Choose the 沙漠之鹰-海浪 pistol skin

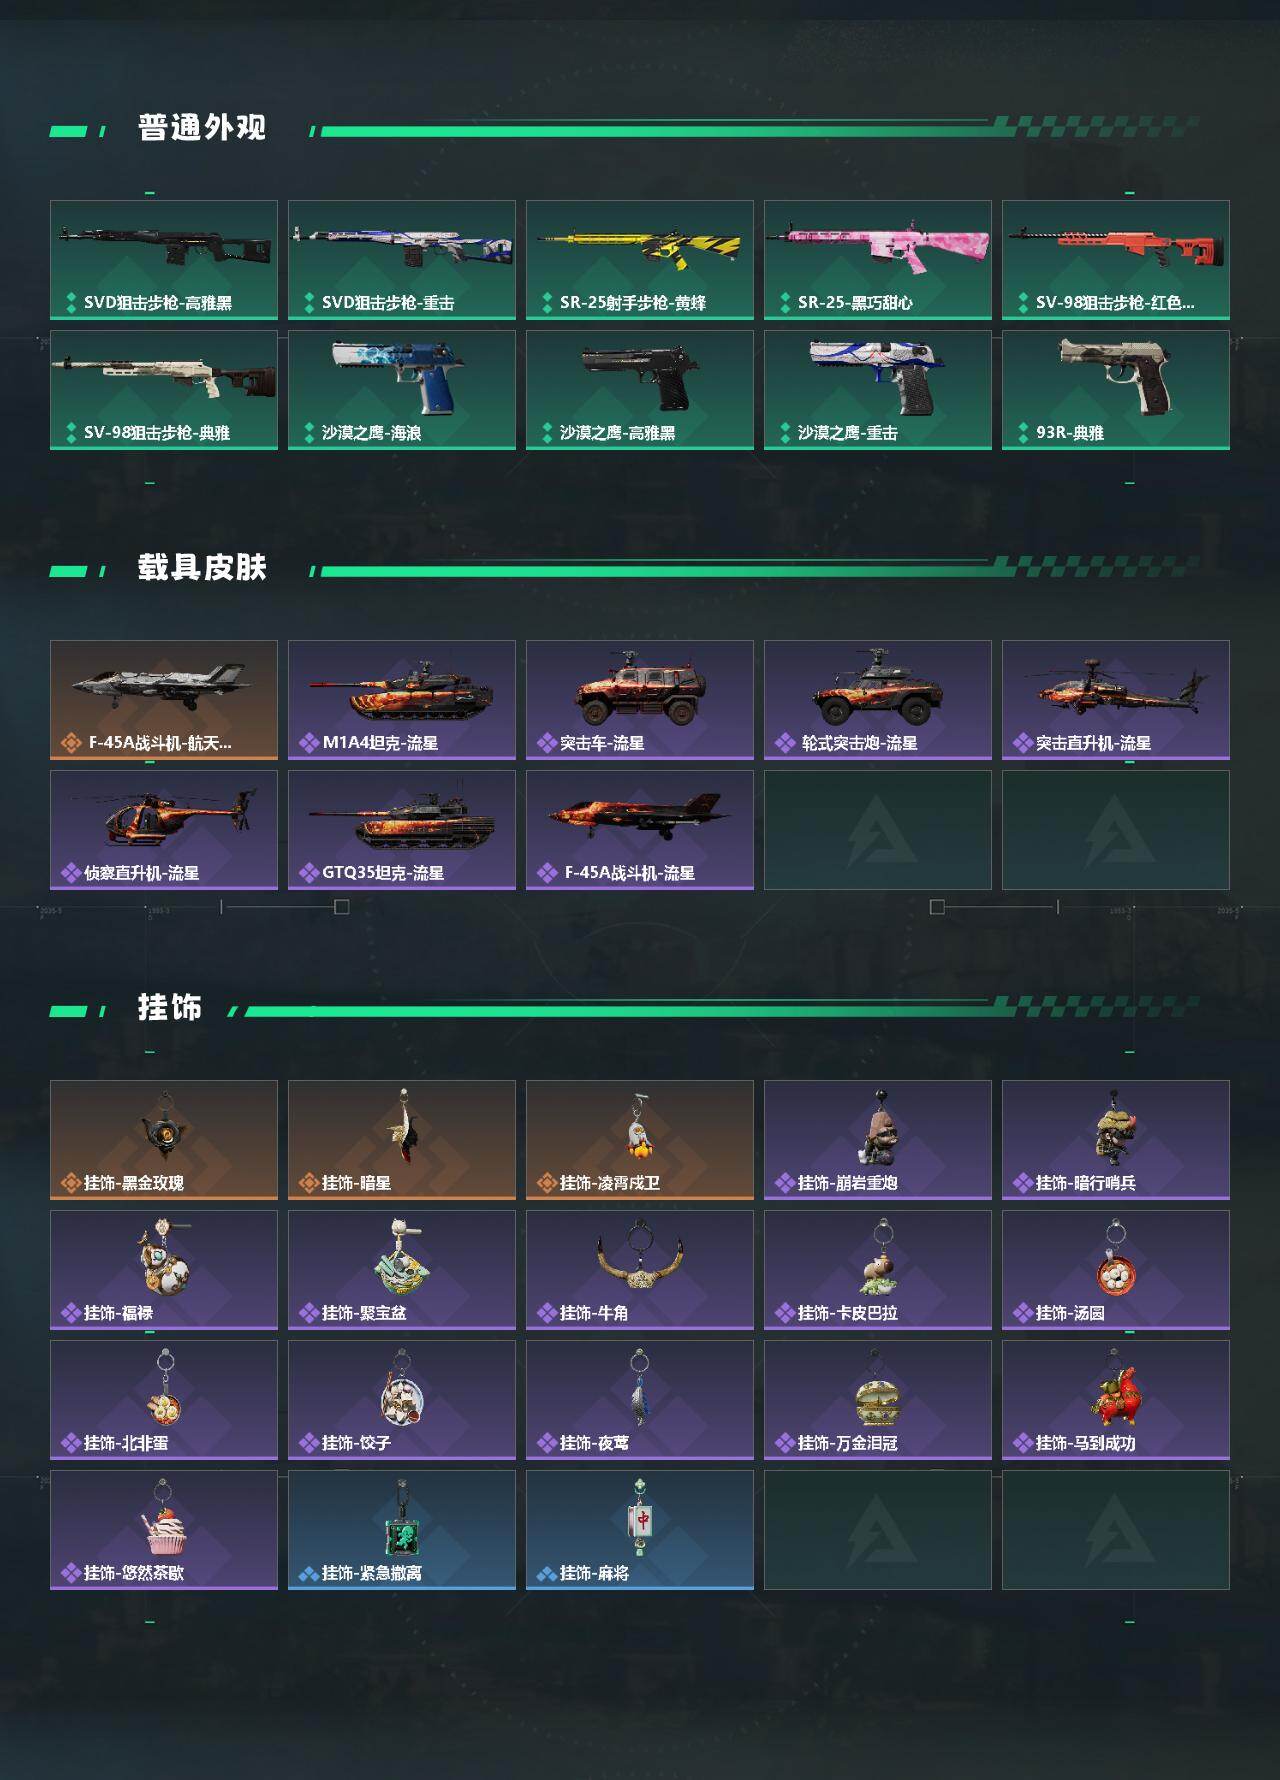point(402,390)
